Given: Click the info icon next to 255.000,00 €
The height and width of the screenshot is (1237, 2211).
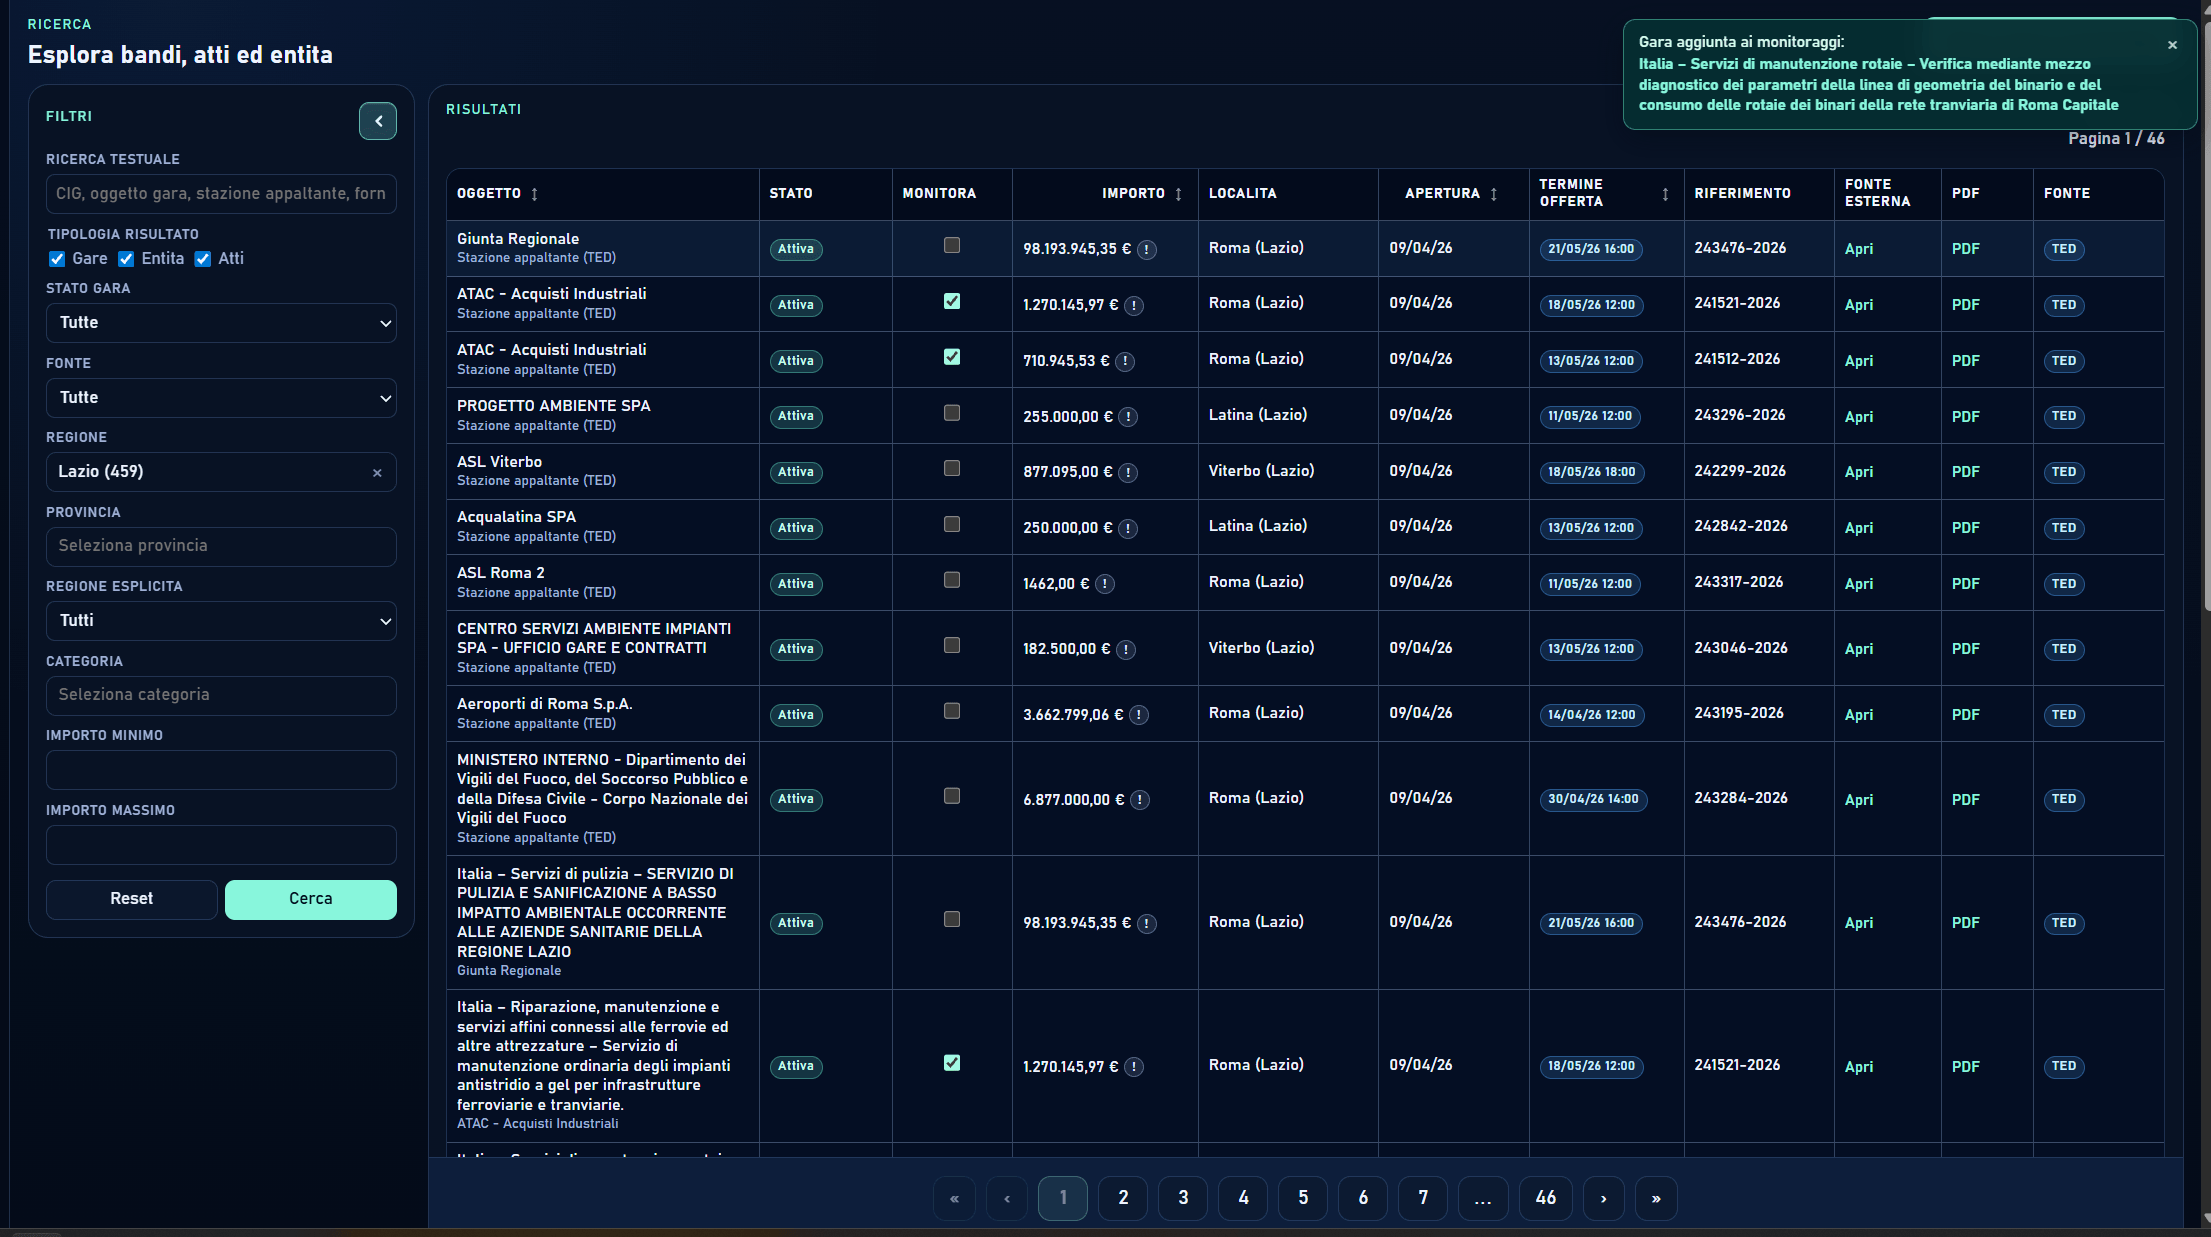Looking at the screenshot, I should point(1128,417).
